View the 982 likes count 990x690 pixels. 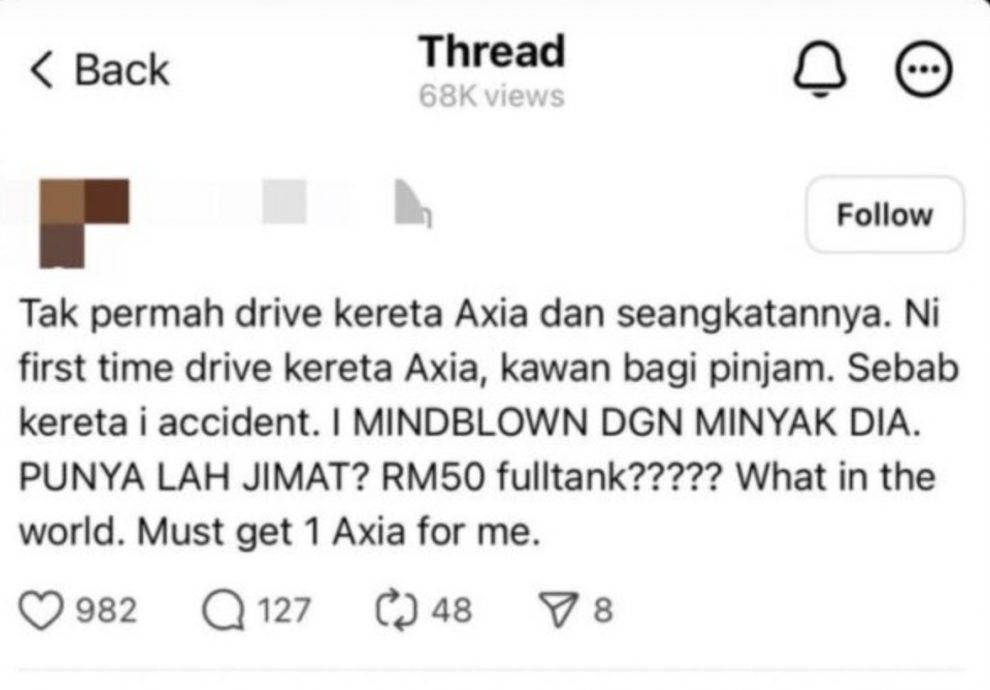(x=106, y=610)
